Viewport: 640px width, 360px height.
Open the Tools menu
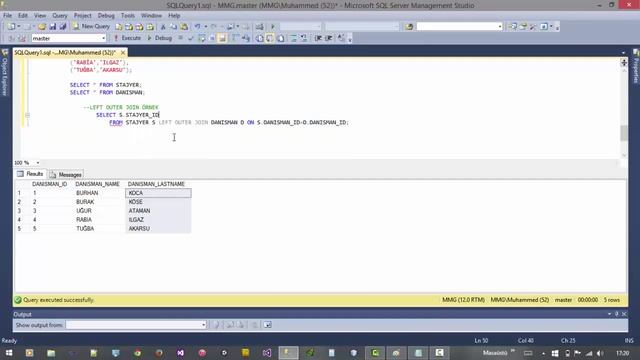tap(128, 16)
